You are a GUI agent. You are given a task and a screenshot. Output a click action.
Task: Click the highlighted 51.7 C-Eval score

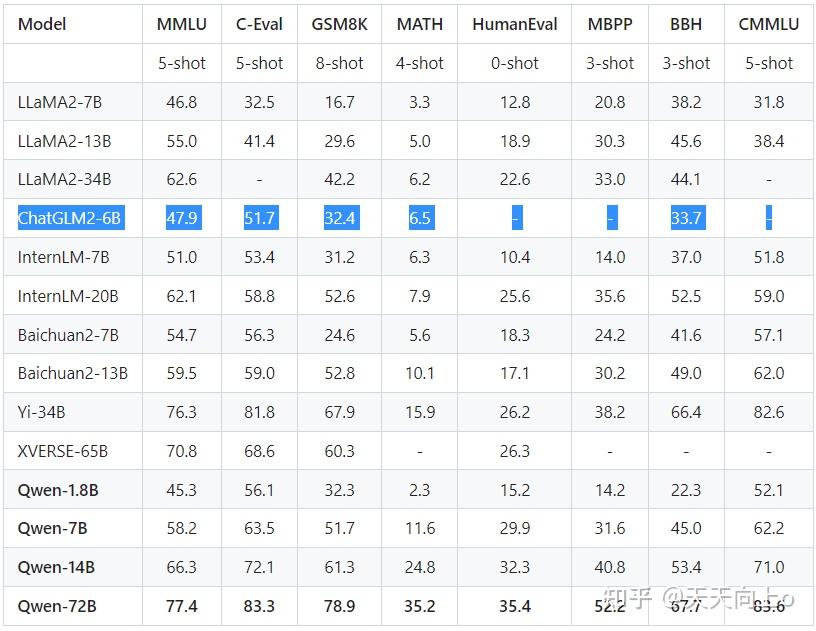click(259, 218)
